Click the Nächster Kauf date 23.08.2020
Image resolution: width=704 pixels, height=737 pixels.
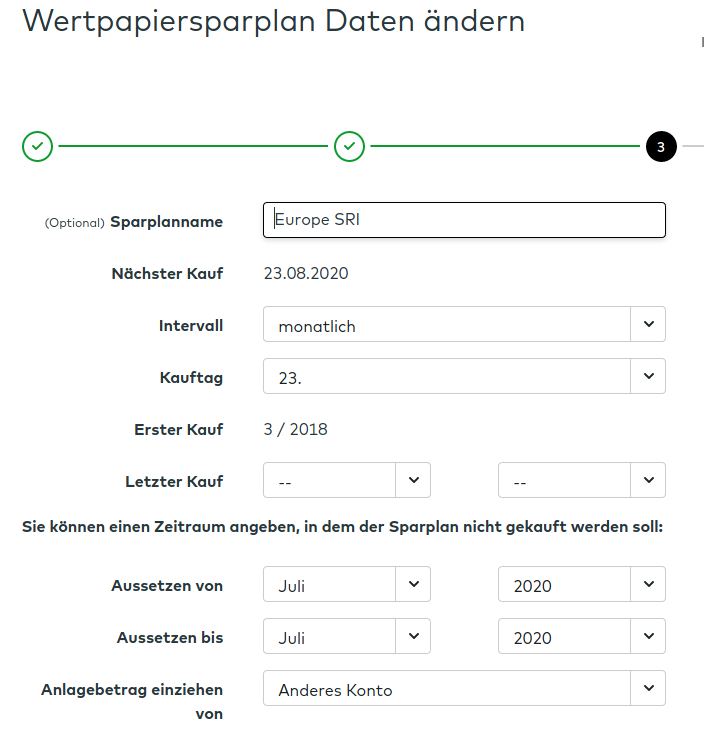306,274
